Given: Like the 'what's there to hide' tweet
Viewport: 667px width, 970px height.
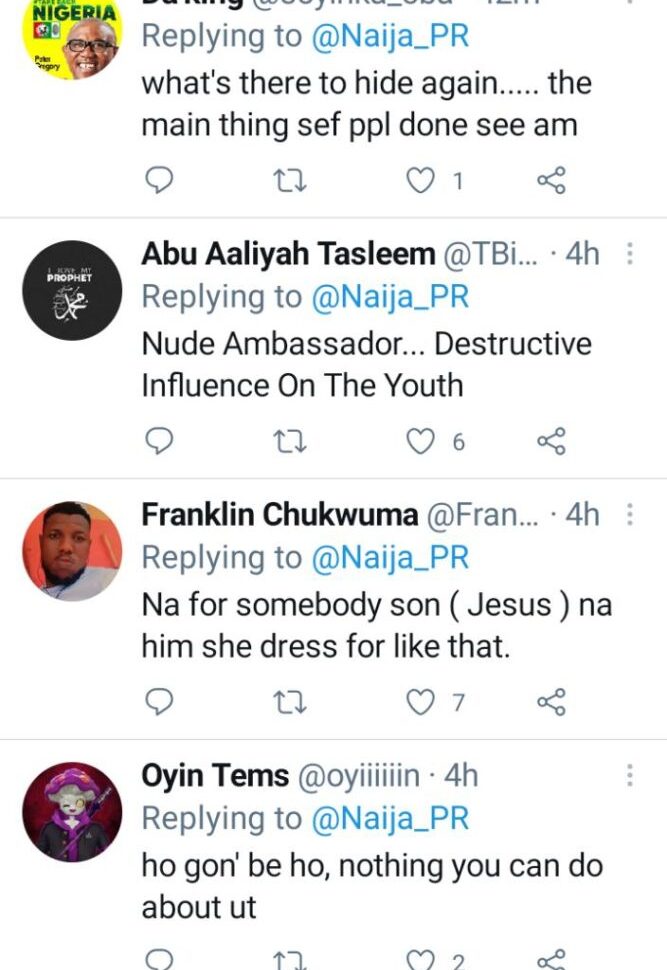Looking at the screenshot, I should (422, 180).
